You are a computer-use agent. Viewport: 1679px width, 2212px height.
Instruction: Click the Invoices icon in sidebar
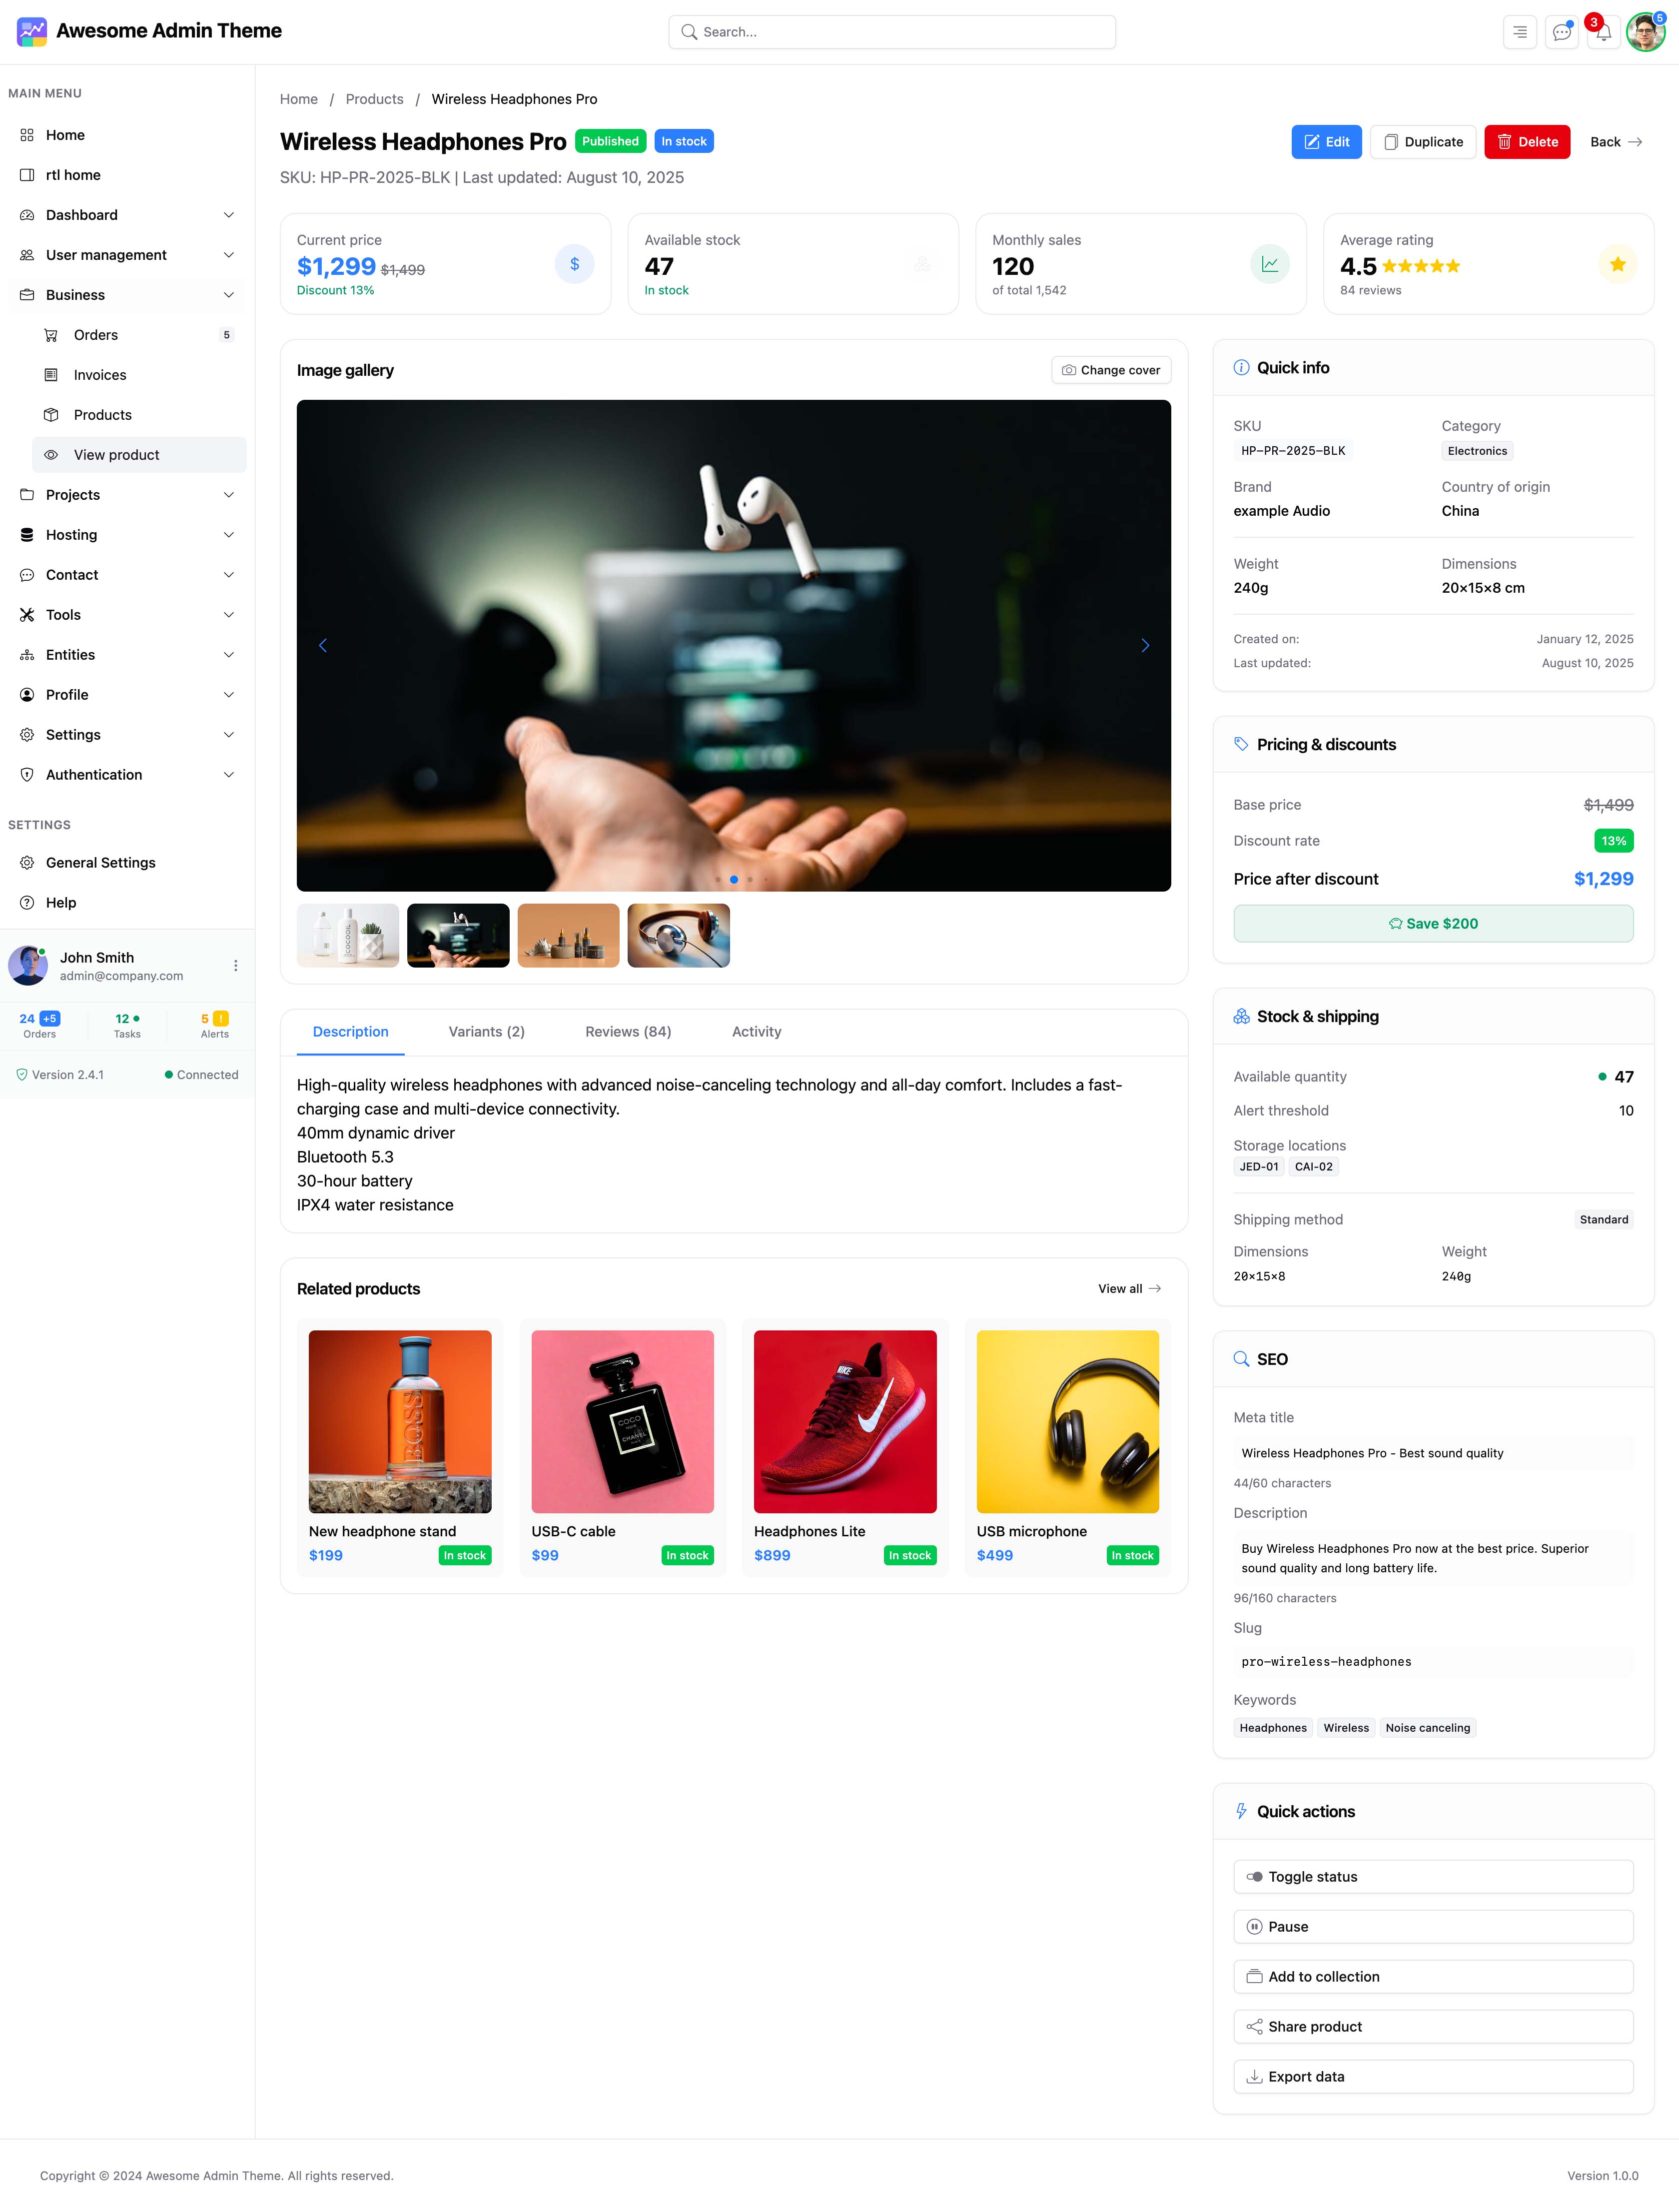[x=51, y=375]
